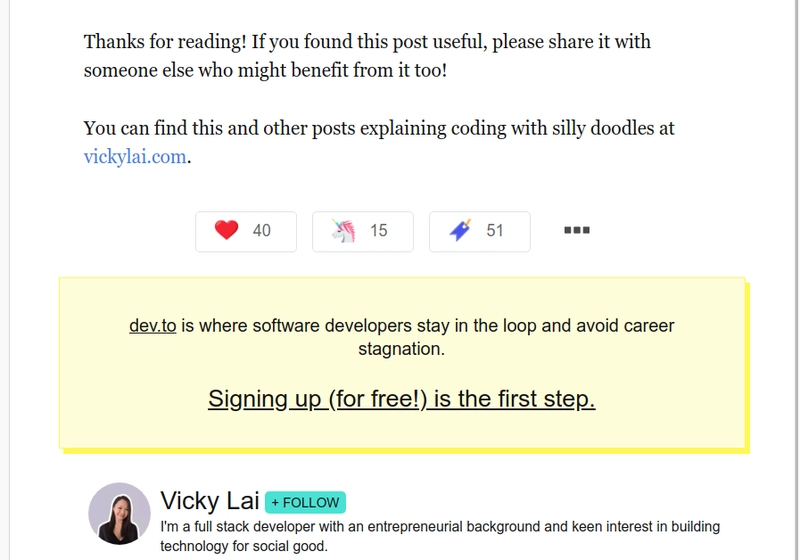
Task: Open Vicky Lai's profile picture
Action: click(119, 514)
